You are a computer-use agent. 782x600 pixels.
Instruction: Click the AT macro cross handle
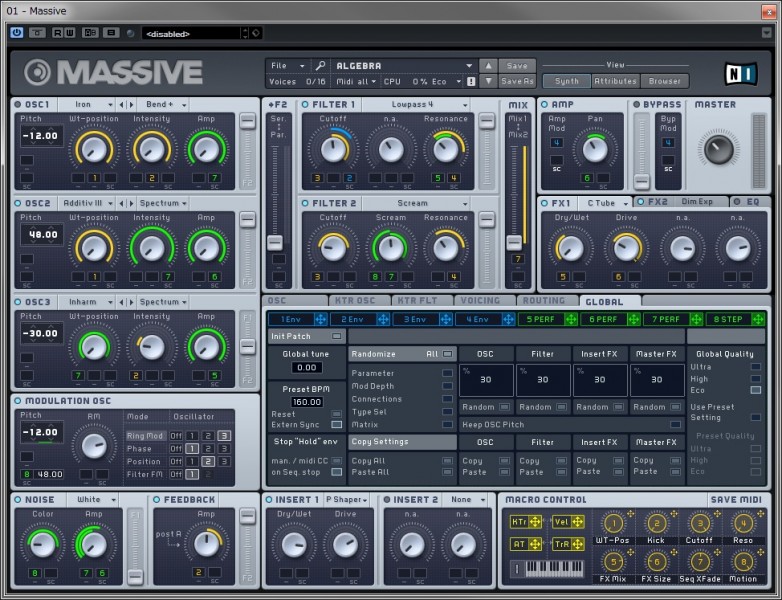(x=535, y=544)
